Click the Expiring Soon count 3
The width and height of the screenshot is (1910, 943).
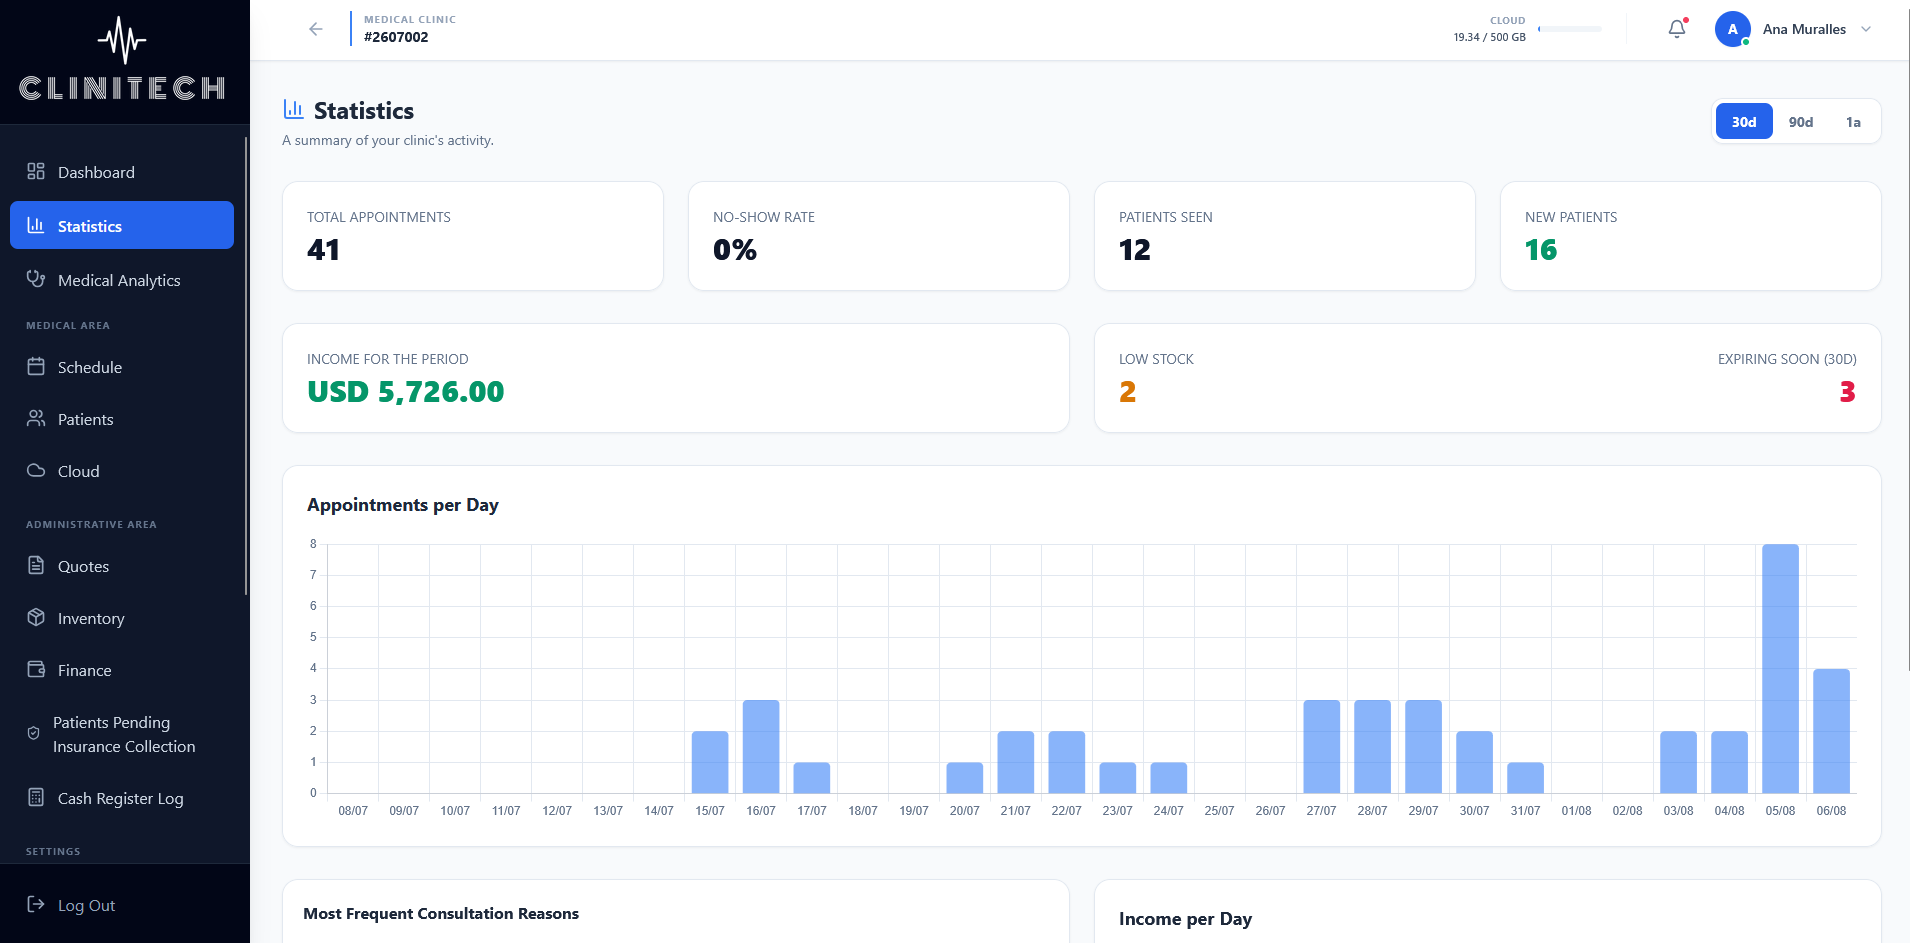tap(1848, 392)
